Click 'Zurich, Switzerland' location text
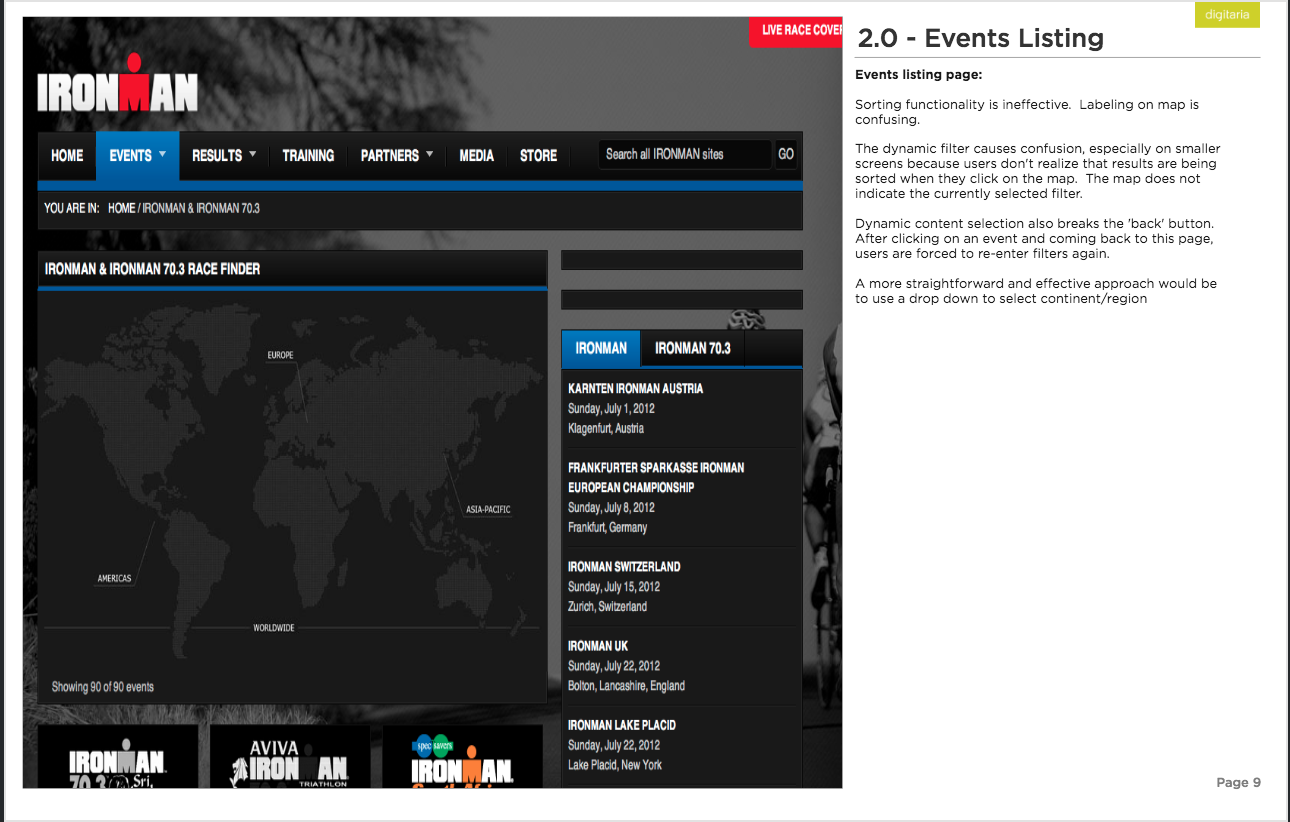 point(607,606)
